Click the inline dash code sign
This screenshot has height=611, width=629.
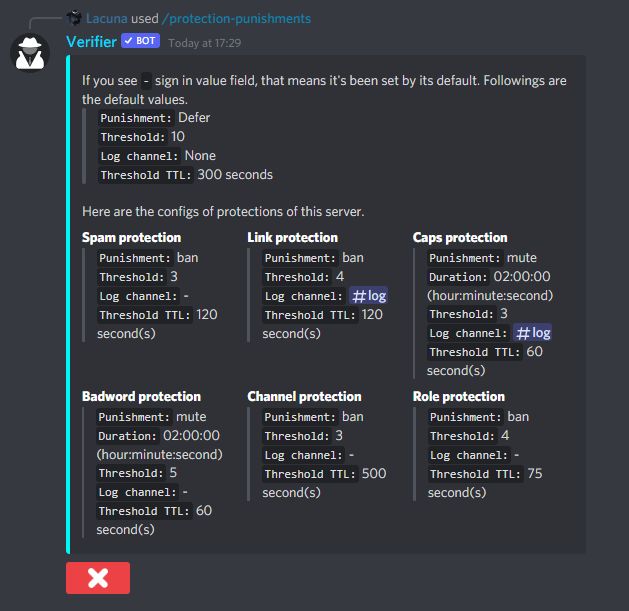[146, 81]
